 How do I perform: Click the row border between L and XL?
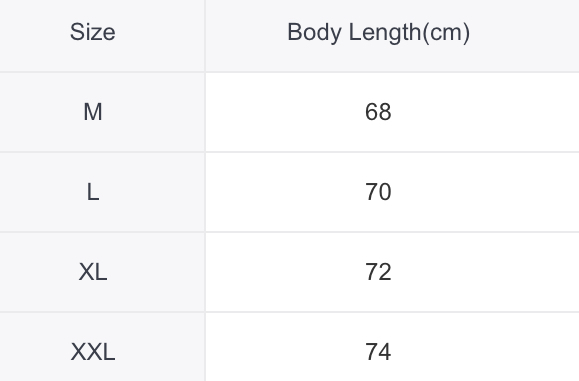[x=290, y=232]
